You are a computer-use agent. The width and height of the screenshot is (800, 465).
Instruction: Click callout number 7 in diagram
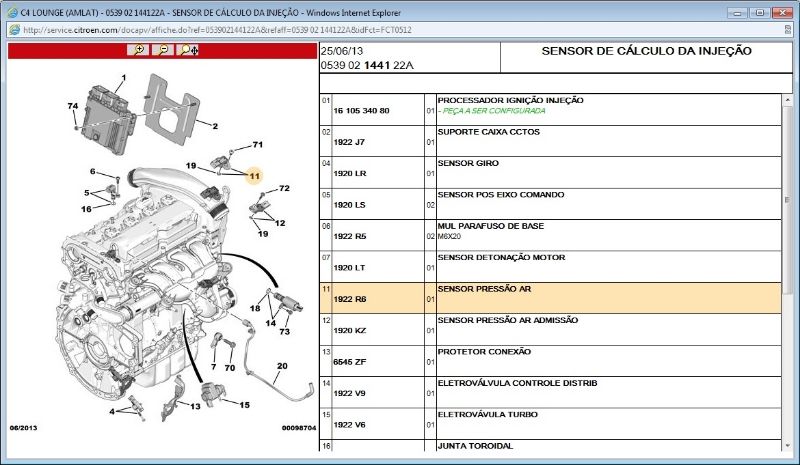click(x=213, y=367)
